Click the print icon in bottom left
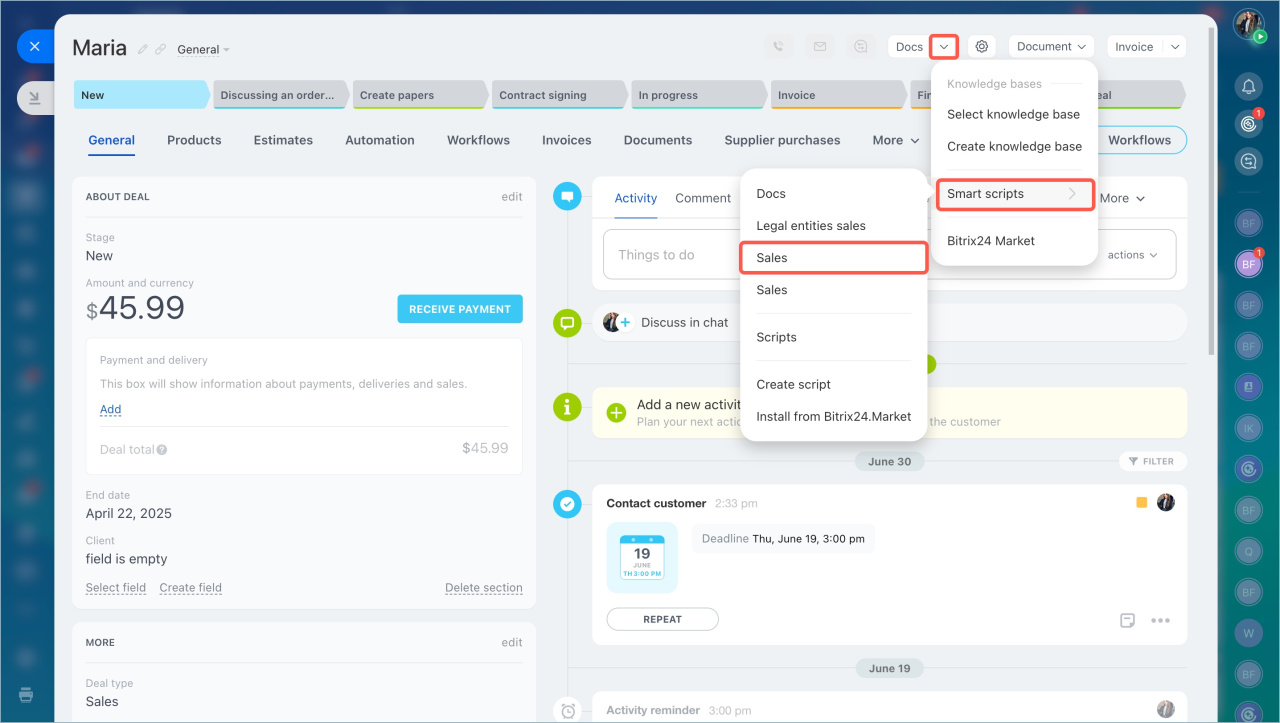The height and width of the screenshot is (723, 1280). 26,695
